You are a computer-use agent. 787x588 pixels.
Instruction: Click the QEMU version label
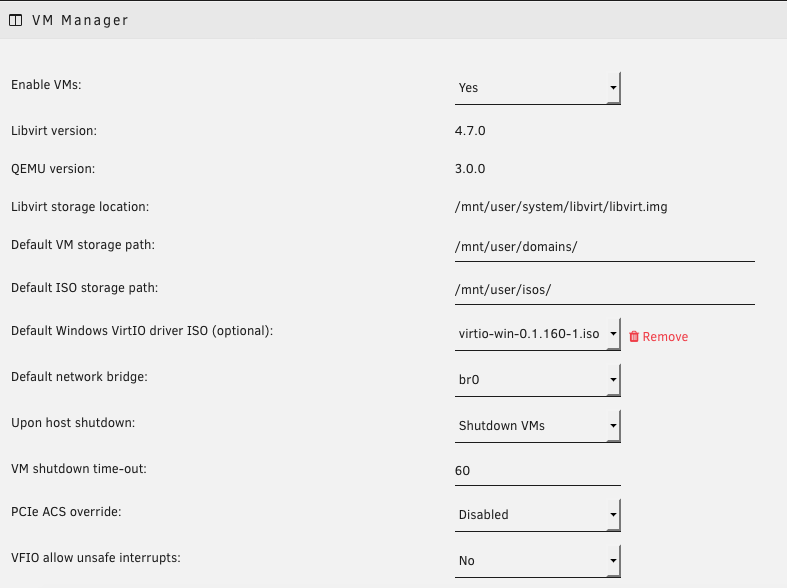coord(53,169)
